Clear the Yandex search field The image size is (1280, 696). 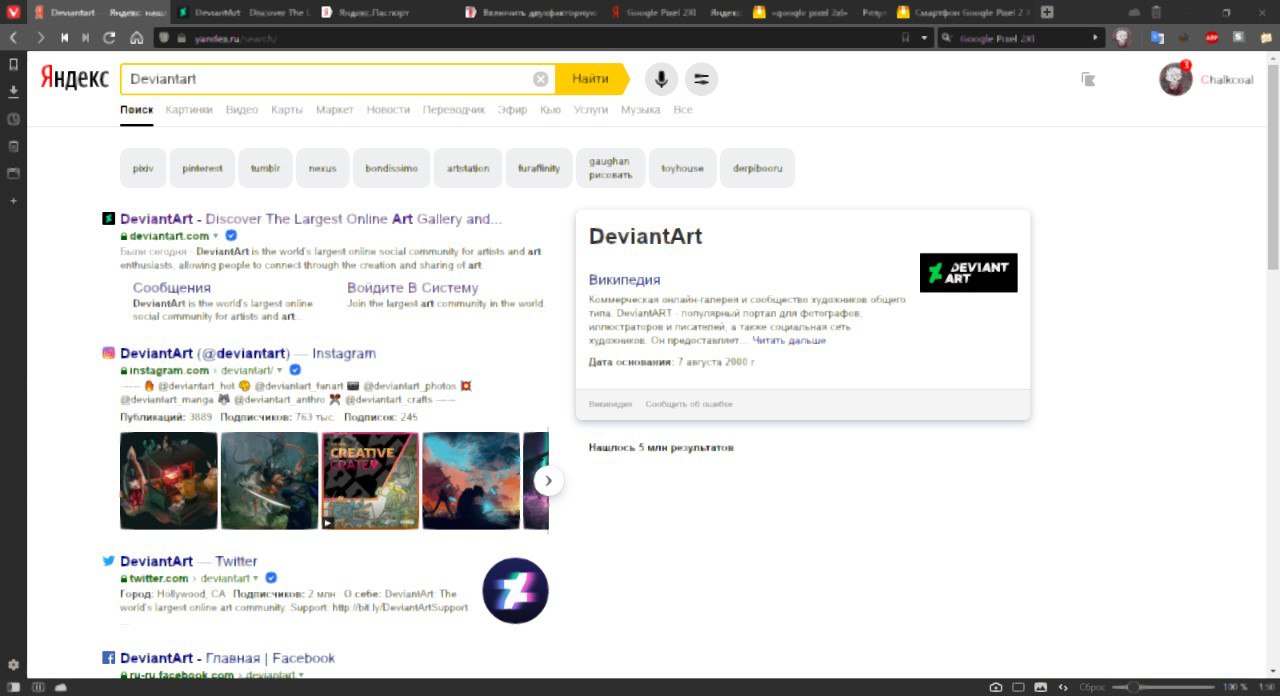tap(540, 79)
